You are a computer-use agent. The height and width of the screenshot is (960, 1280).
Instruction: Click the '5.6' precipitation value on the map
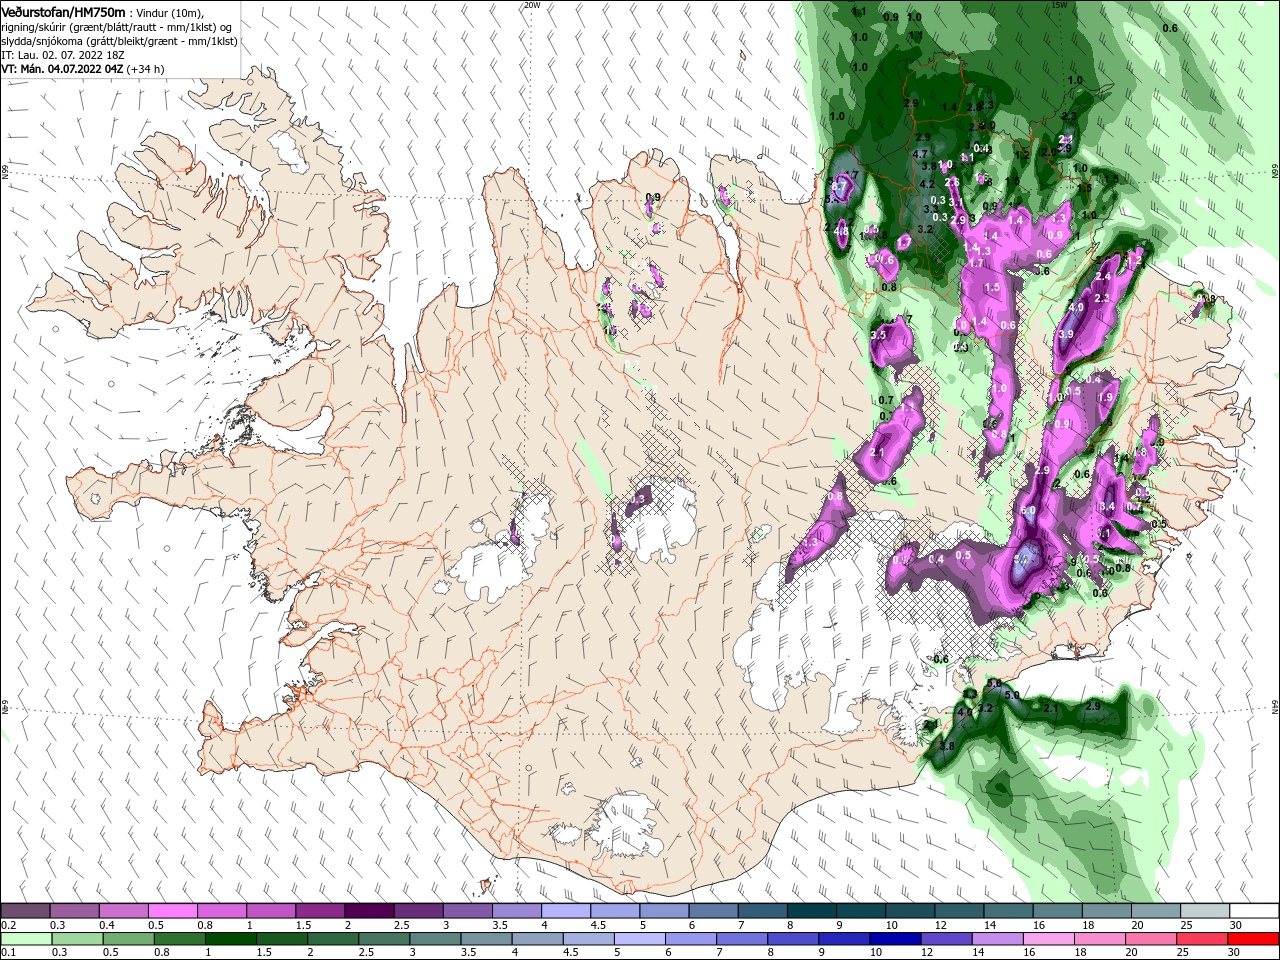tap(994, 683)
